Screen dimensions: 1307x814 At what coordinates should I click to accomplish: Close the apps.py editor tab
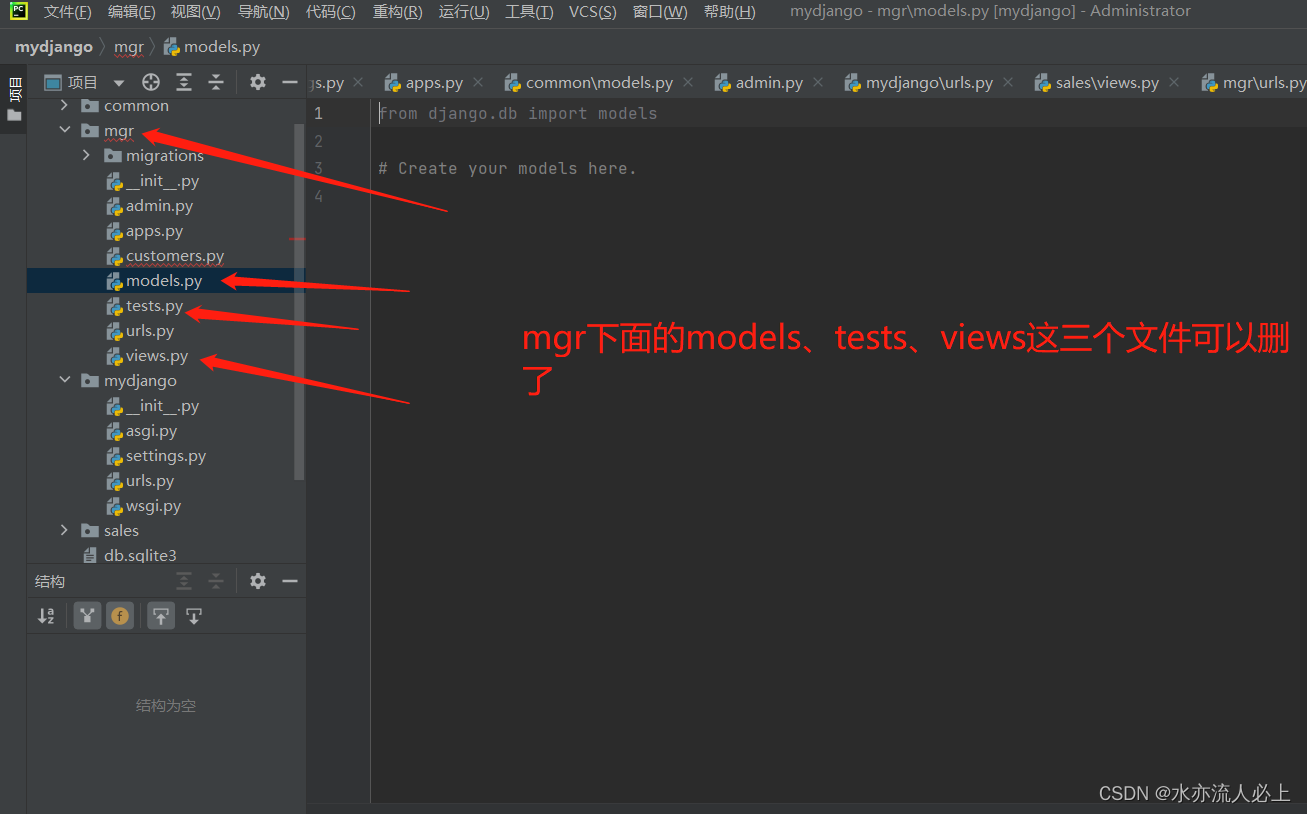(x=478, y=82)
